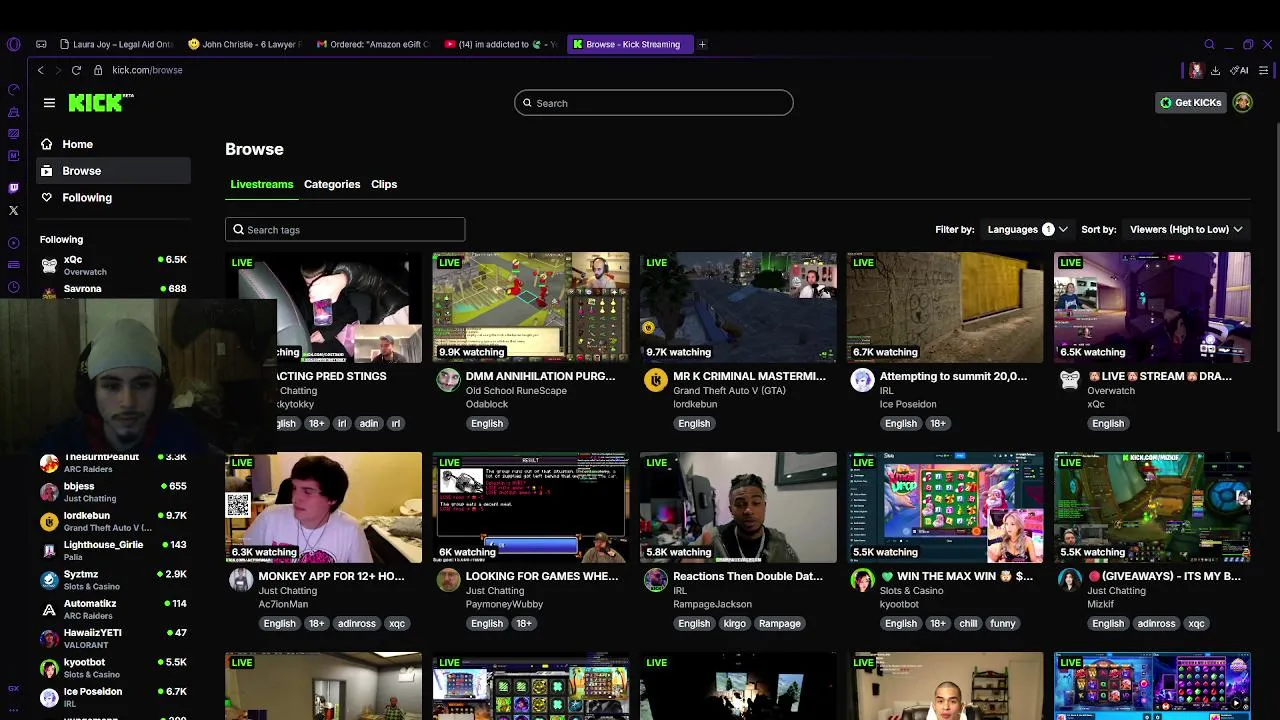The width and height of the screenshot is (1280, 720).
Task: Open kyootbot in the Following list
Action: click(x=113, y=668)
